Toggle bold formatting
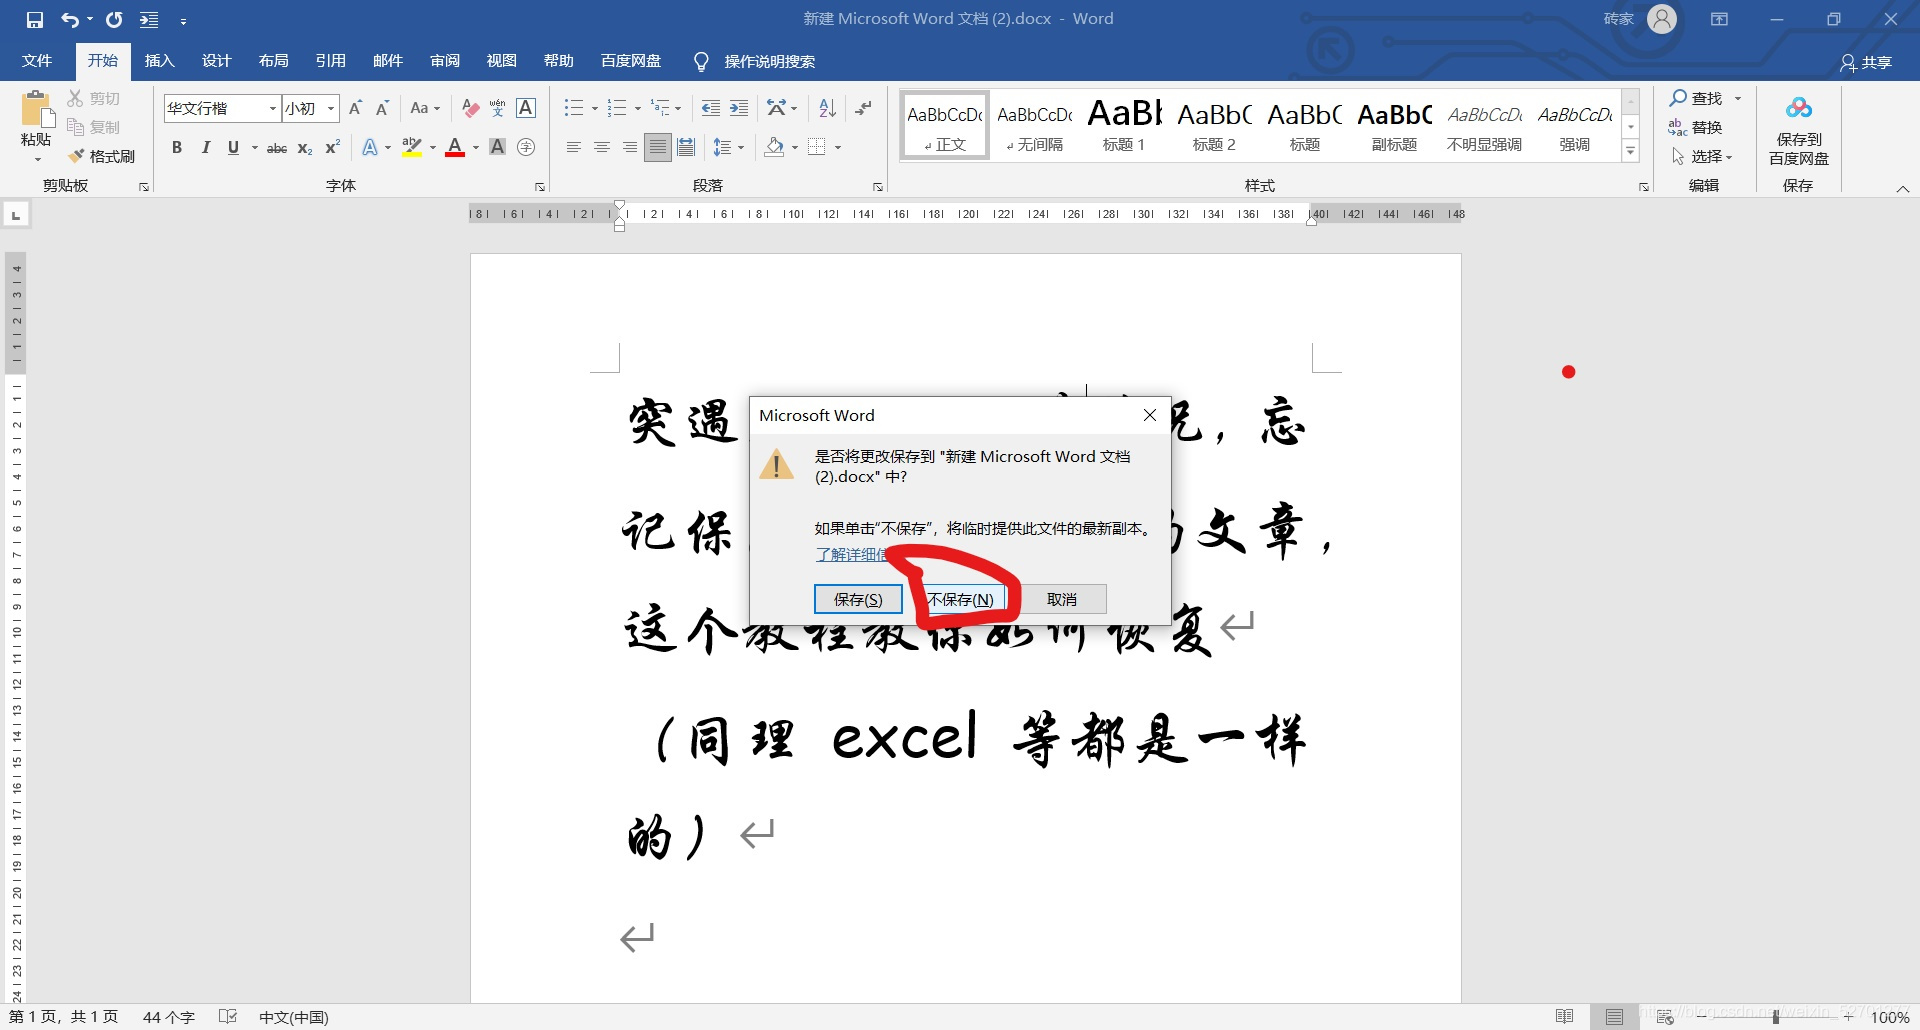The height and width of the screenshot is (1030, 1920). [x=177, y=148]
